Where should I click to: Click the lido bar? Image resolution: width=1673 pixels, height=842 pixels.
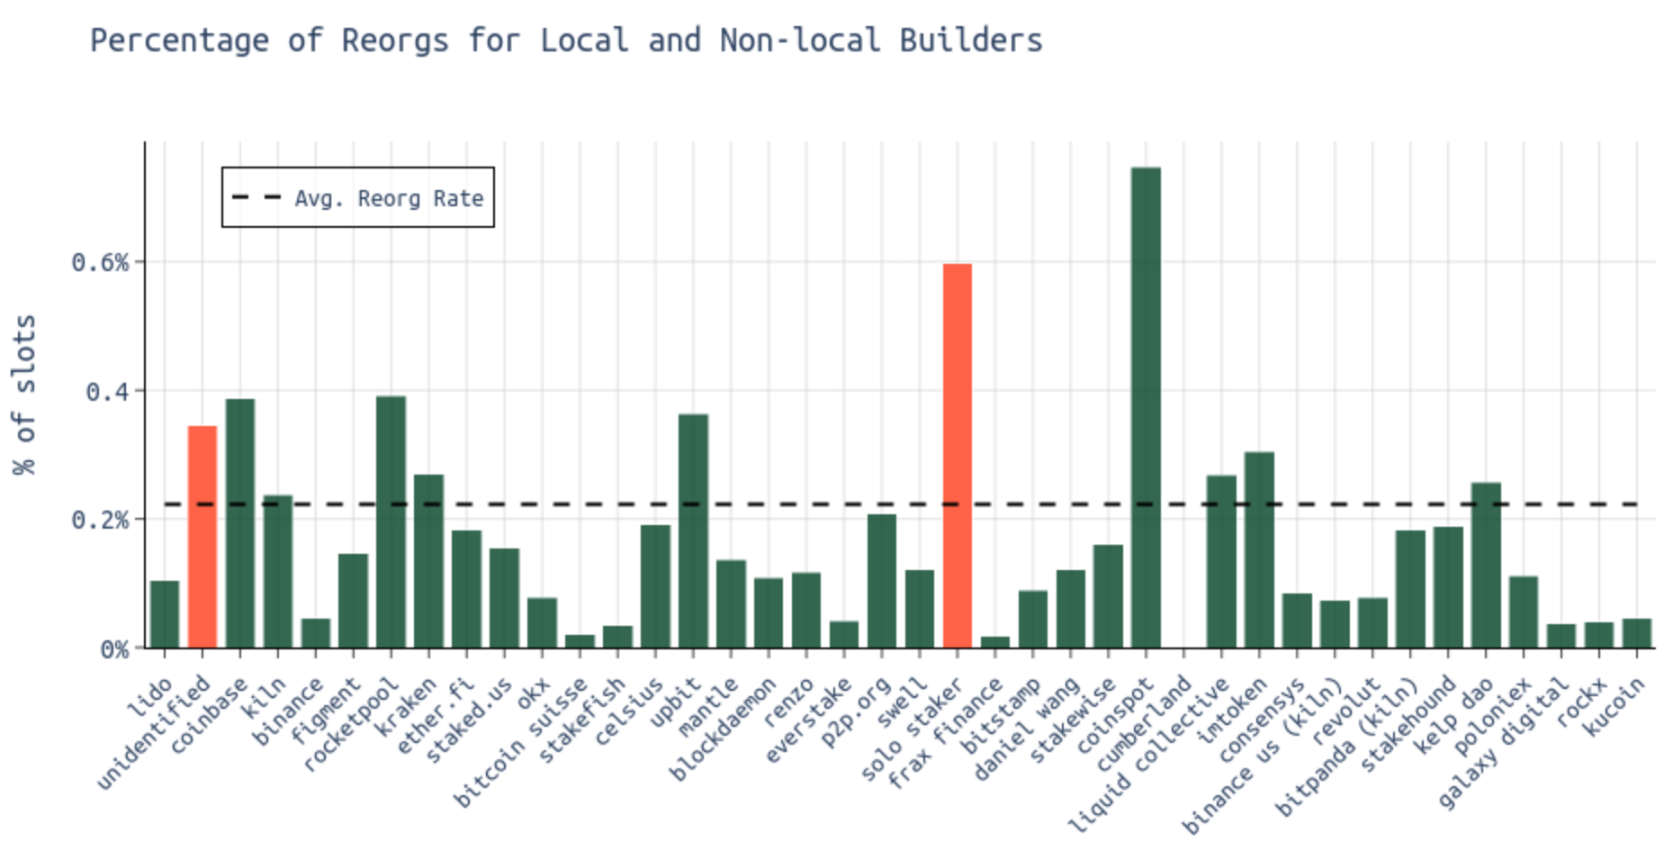[x=165, y=614]
